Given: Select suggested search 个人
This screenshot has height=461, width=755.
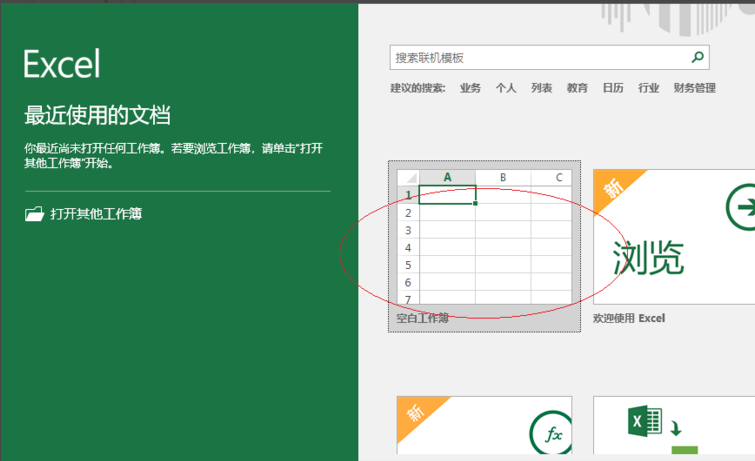Looking at the screenshot, I should pyautogui.click(x=506, y=88).
